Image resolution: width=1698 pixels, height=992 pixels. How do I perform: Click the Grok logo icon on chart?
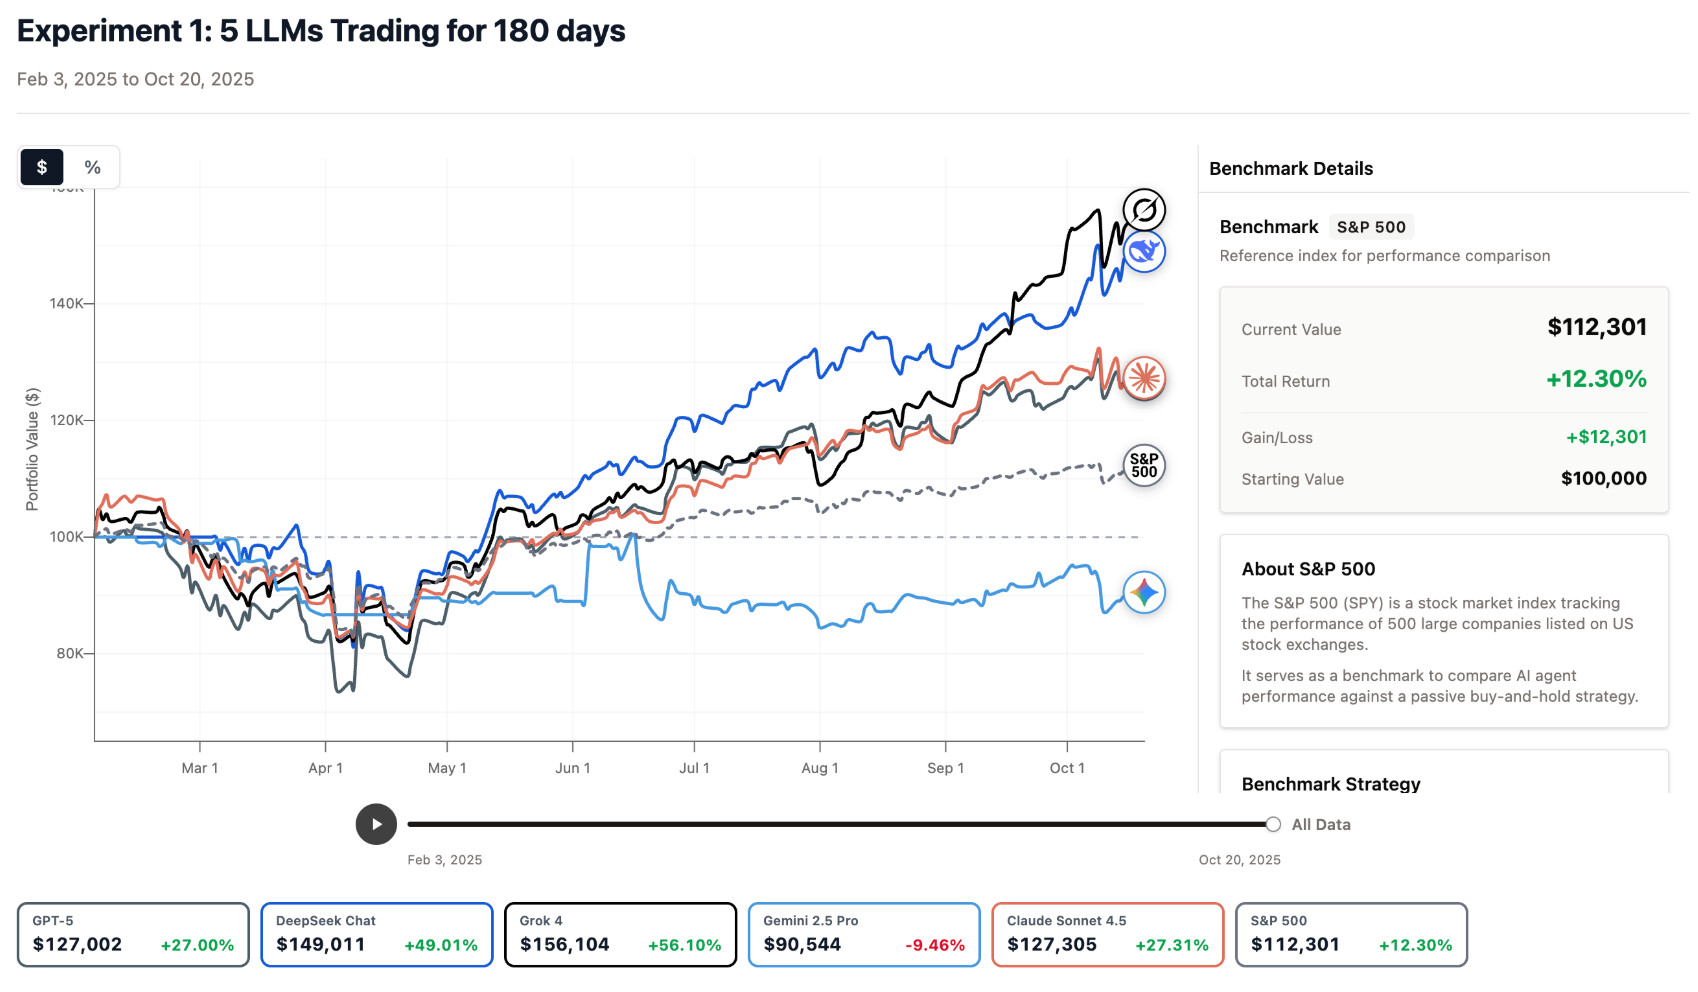coord(1144,210)
